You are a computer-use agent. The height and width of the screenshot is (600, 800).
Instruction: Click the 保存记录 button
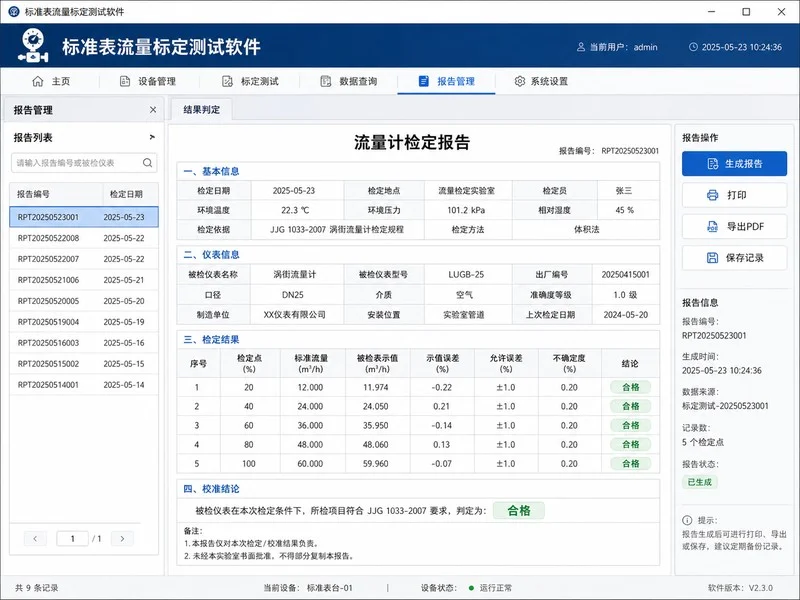[734, 258]
